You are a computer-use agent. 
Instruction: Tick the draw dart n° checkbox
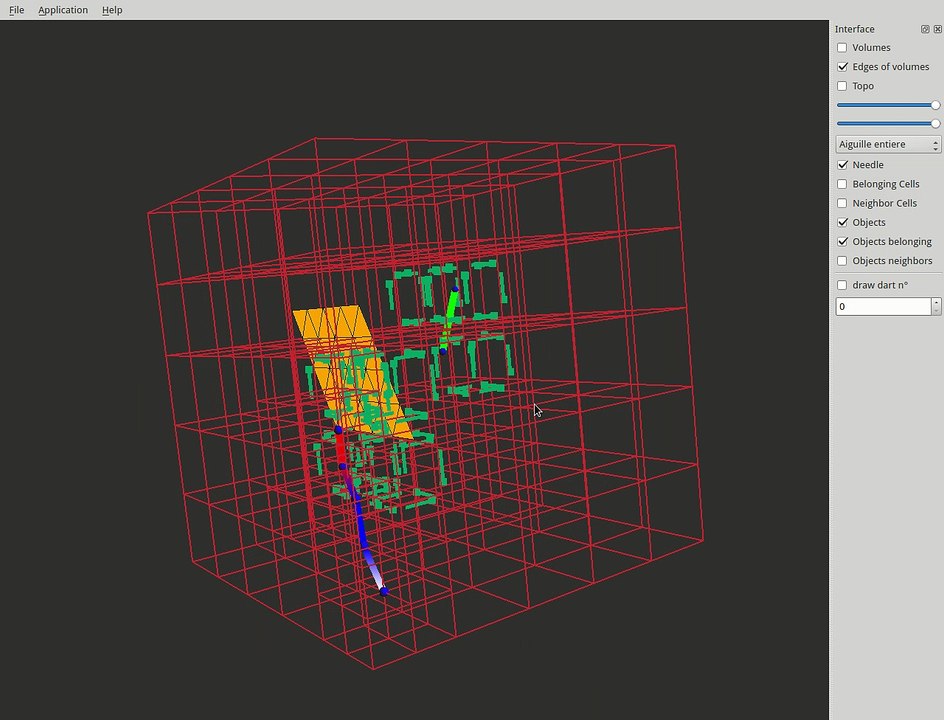pos(842,285)
